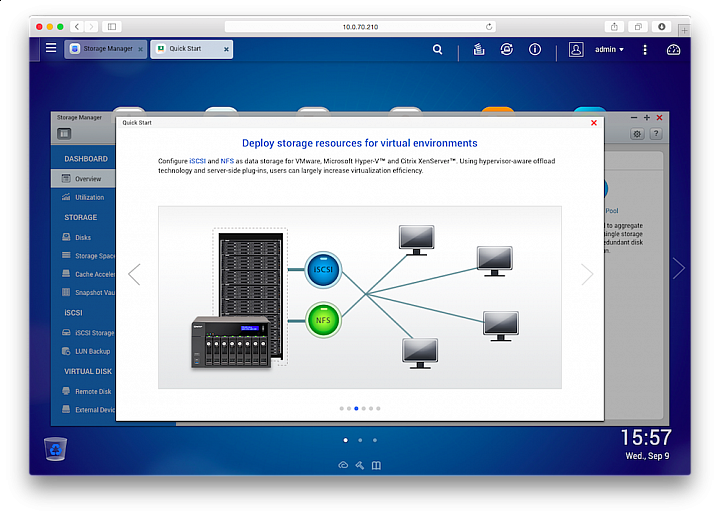Open the desktop Recycle Bin

[56, 449]
